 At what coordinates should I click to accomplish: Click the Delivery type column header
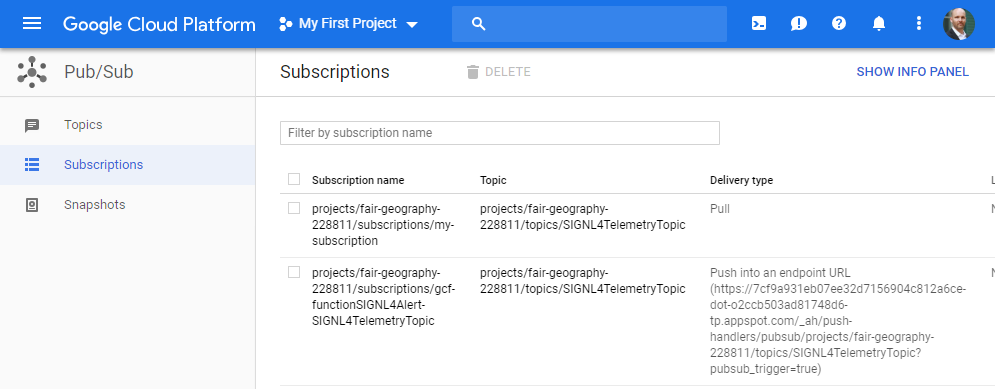(741, 180)
